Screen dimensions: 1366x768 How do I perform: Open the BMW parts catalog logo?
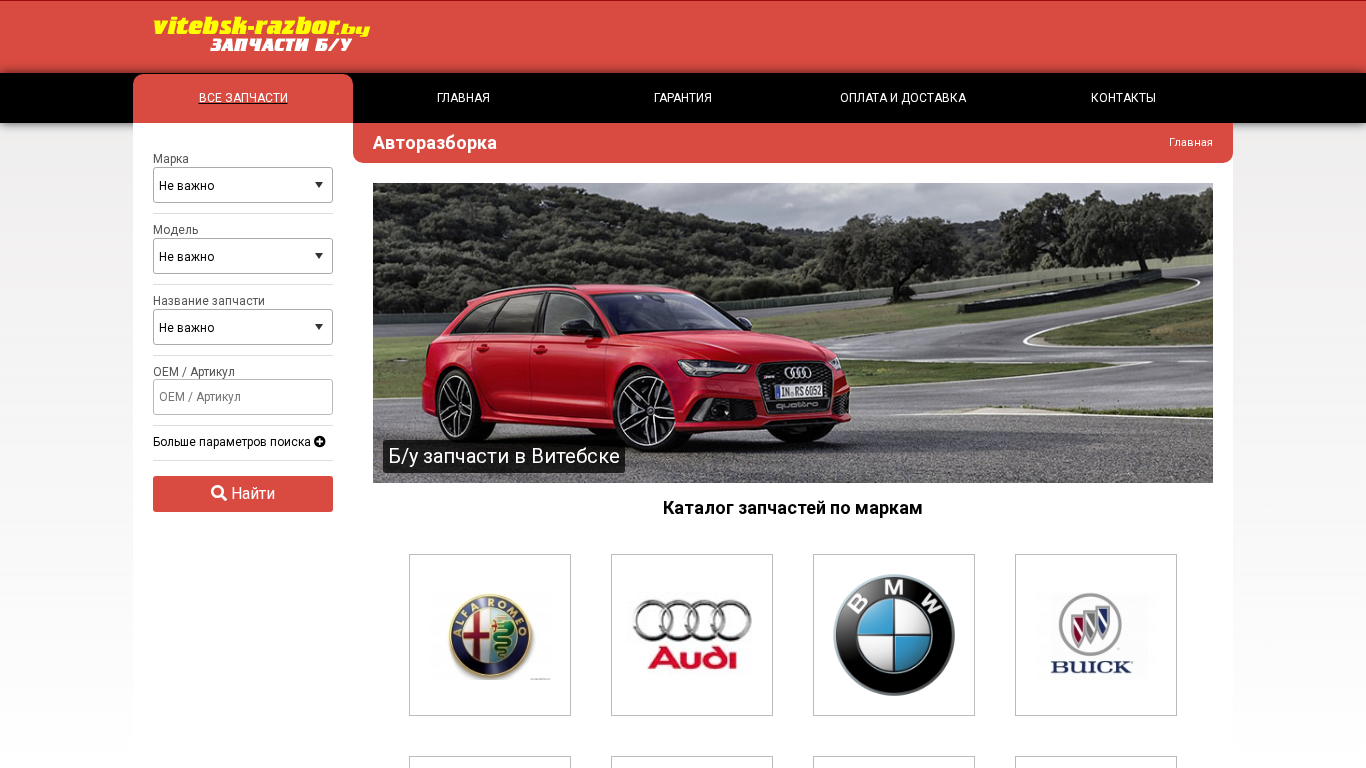pyautogui.click(x=894, y=635)
